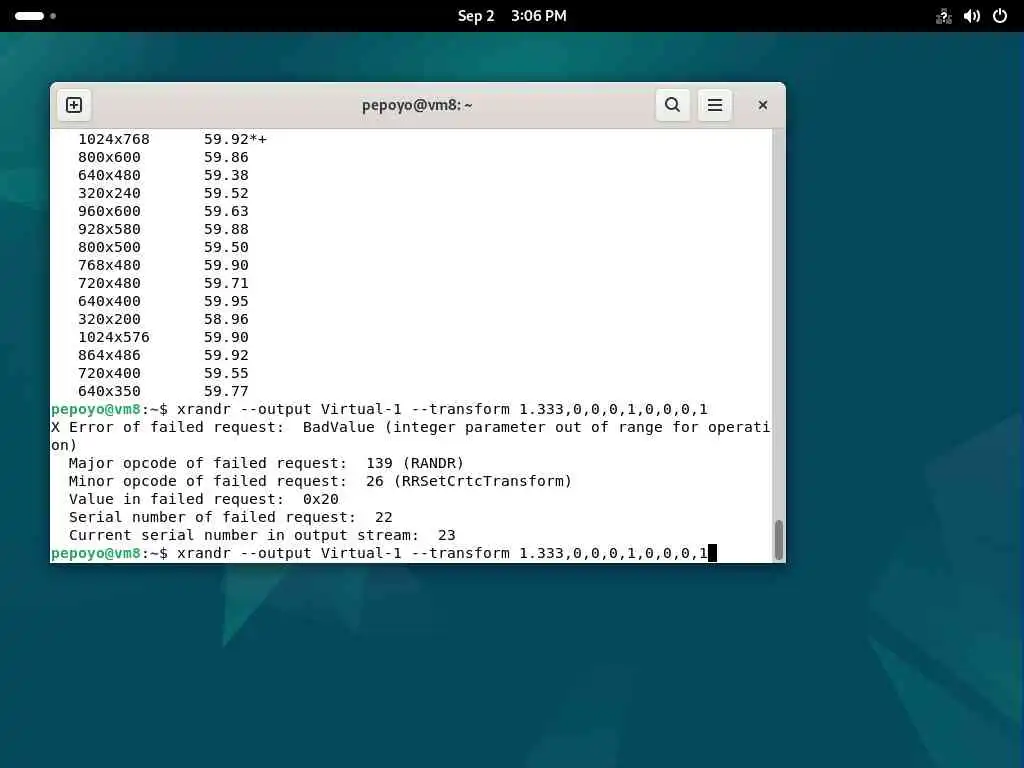Click the 59.92*+ refresh rate value
Image resolution: width=1024 pixels, height=768 pixels.
[235, 139]
